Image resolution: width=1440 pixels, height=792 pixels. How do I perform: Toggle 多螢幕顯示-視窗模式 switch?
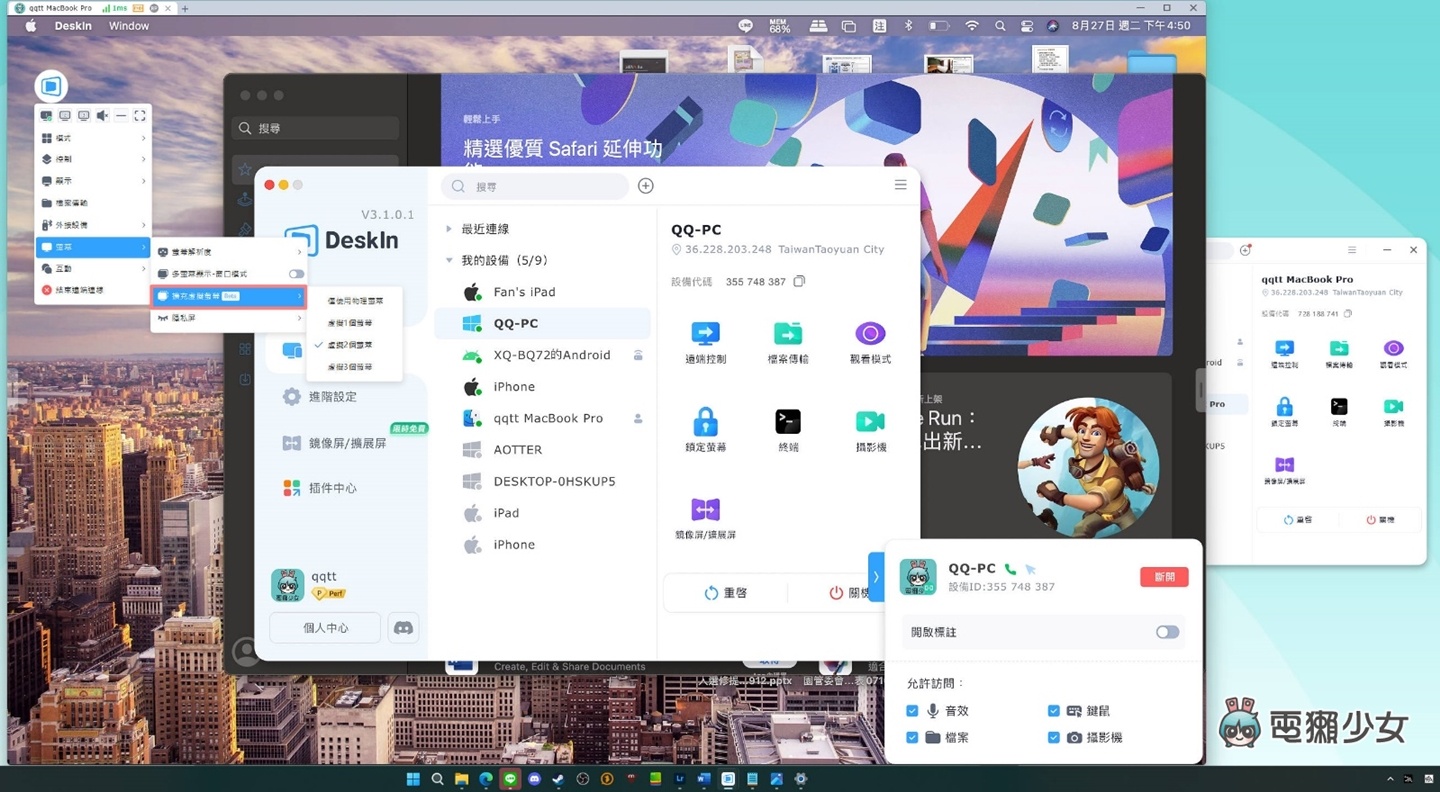(296, 274)
